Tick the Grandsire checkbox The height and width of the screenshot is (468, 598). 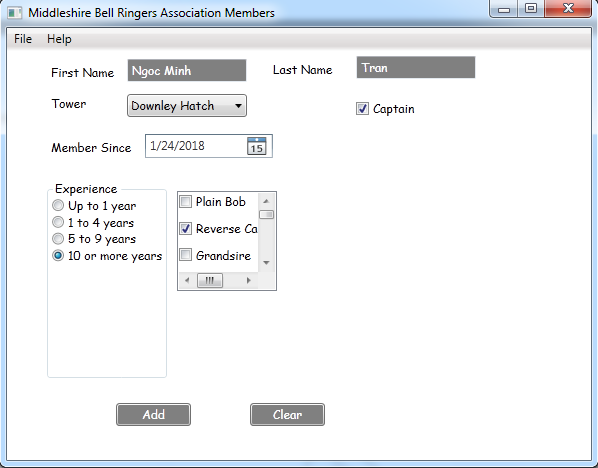(185, 255)
